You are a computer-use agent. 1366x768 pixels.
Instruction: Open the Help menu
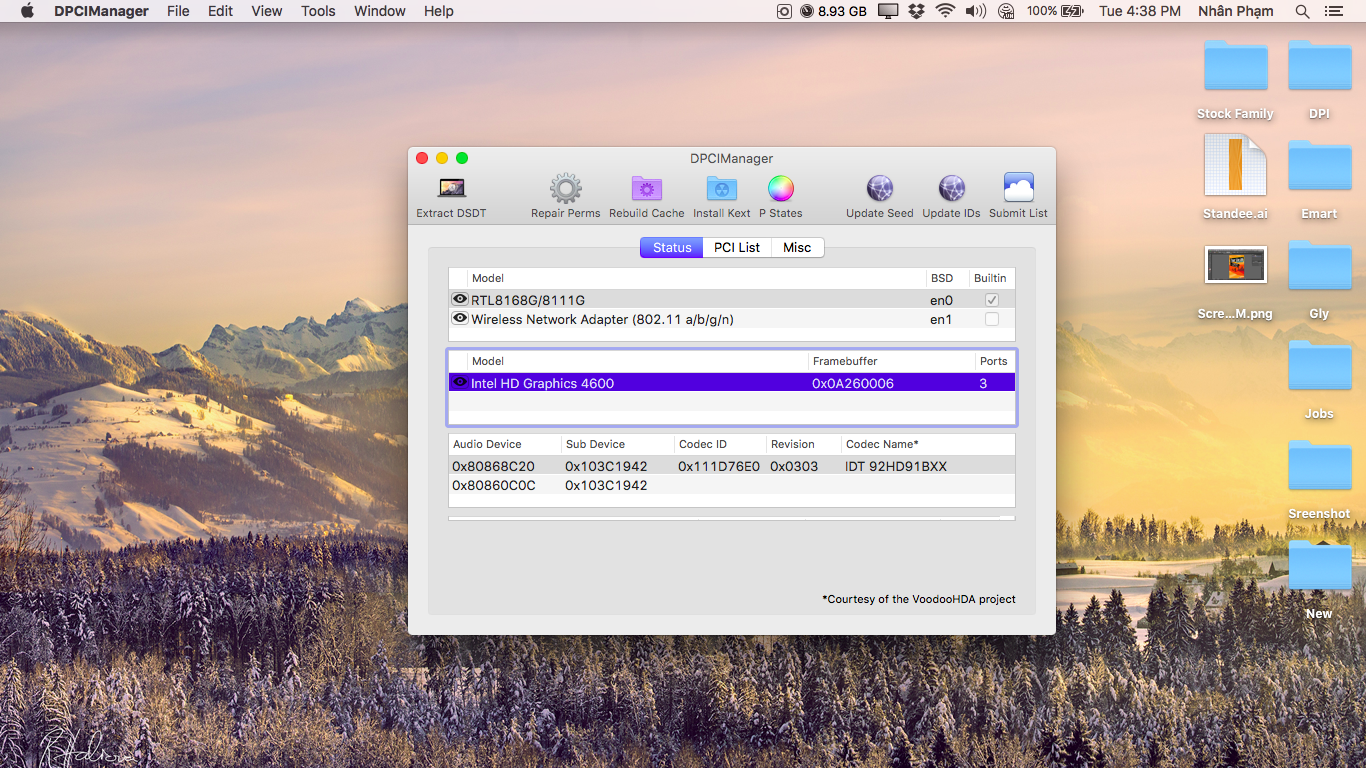pyautogui.click(x=438, y=11)
